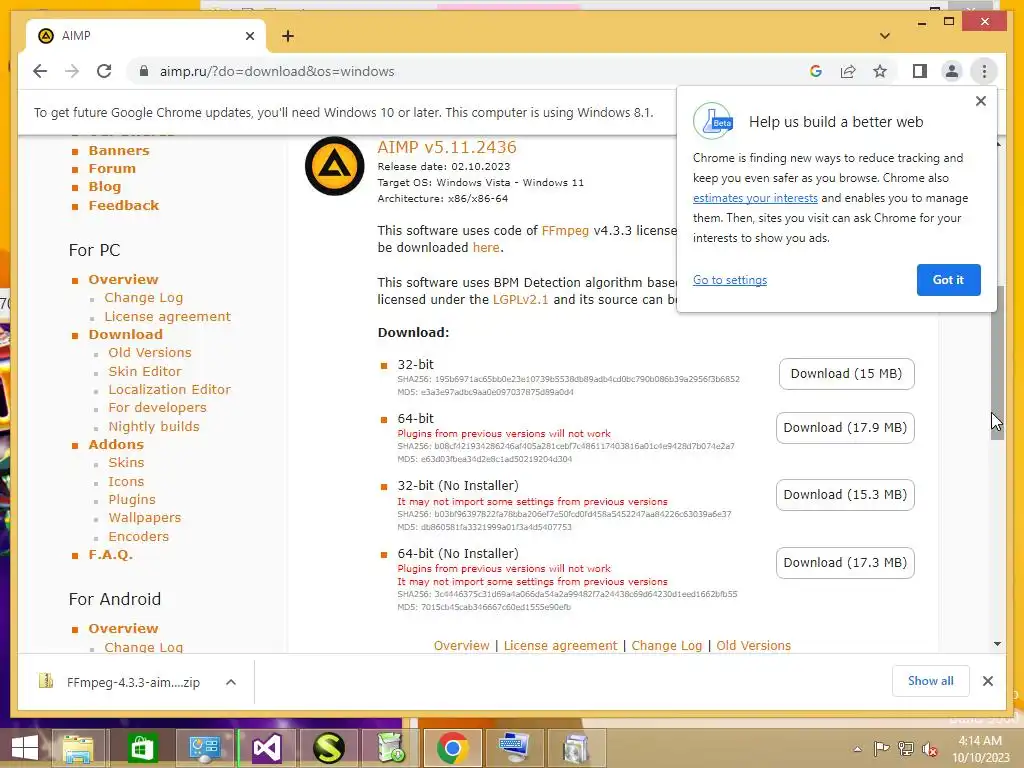
Task: Click the AIMP logo image
Action: pyautogui.click(x=334, y=166)
